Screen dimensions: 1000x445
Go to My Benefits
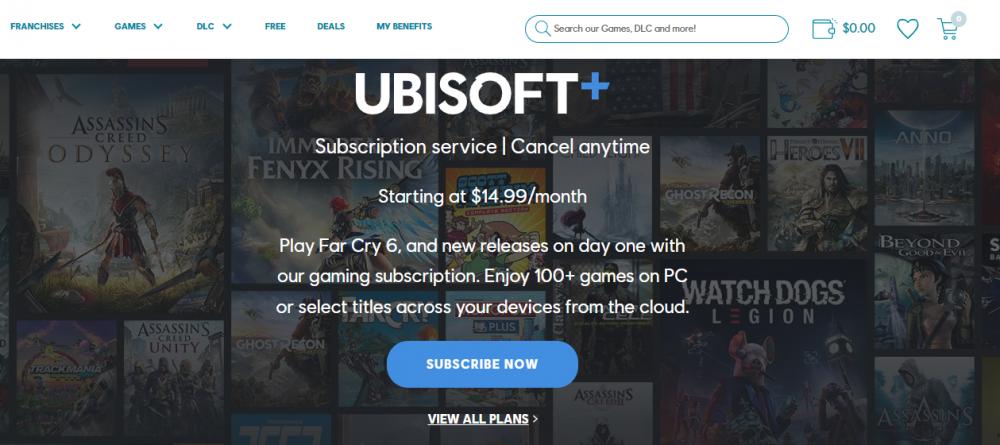click(404, 26)
